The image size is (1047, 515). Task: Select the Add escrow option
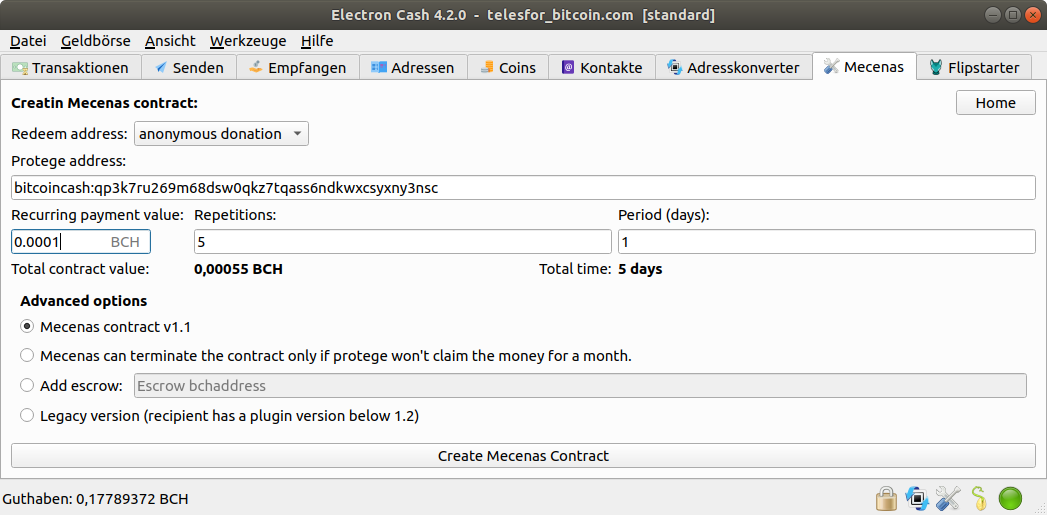[27, 385]
